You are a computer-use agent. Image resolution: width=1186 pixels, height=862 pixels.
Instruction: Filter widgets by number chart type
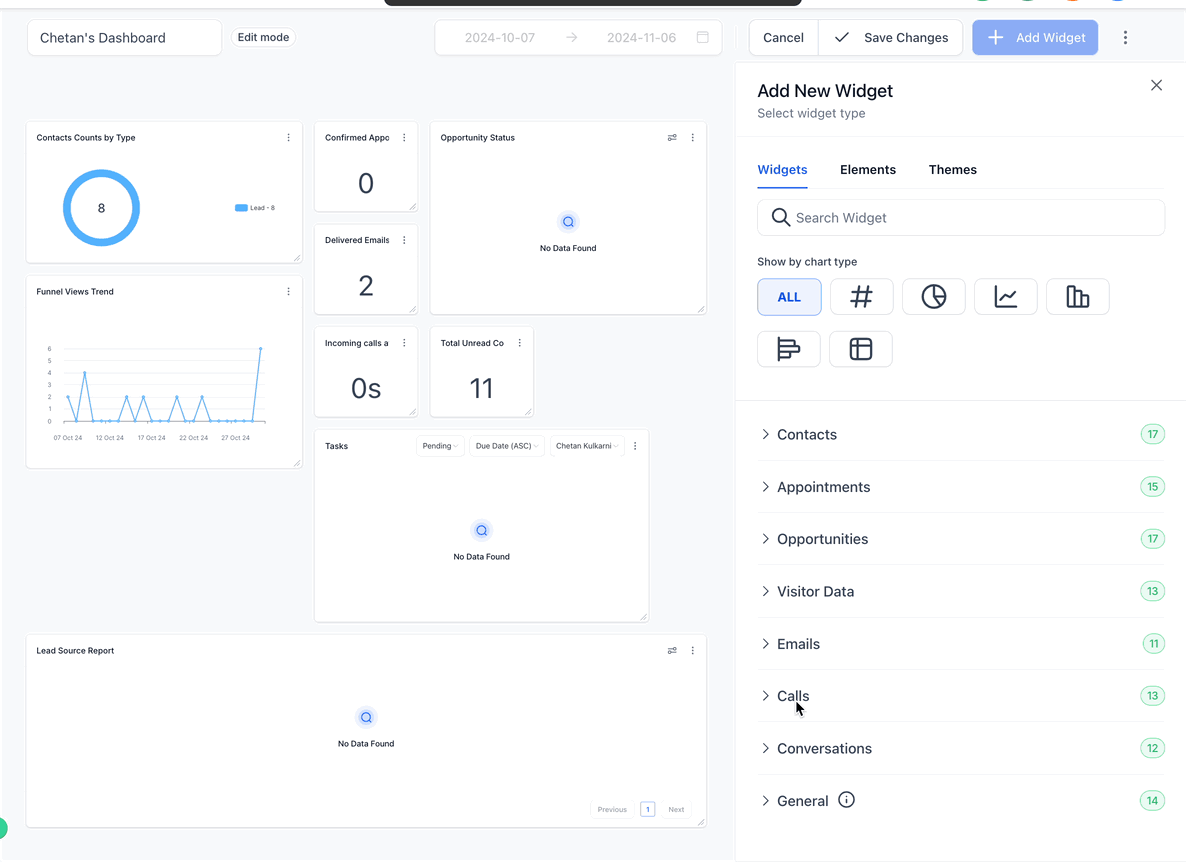(x=862, y=296)
